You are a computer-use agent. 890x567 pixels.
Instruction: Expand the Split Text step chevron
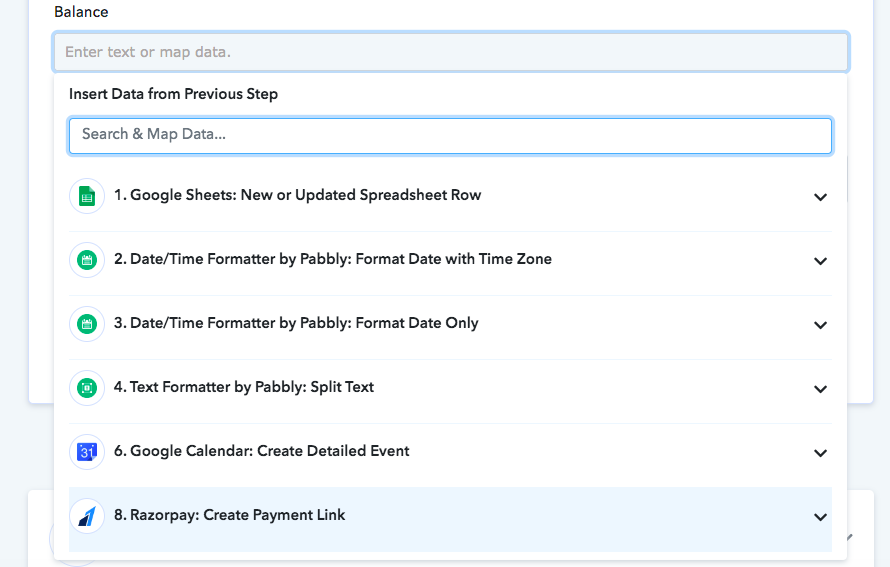pos(820,389)
